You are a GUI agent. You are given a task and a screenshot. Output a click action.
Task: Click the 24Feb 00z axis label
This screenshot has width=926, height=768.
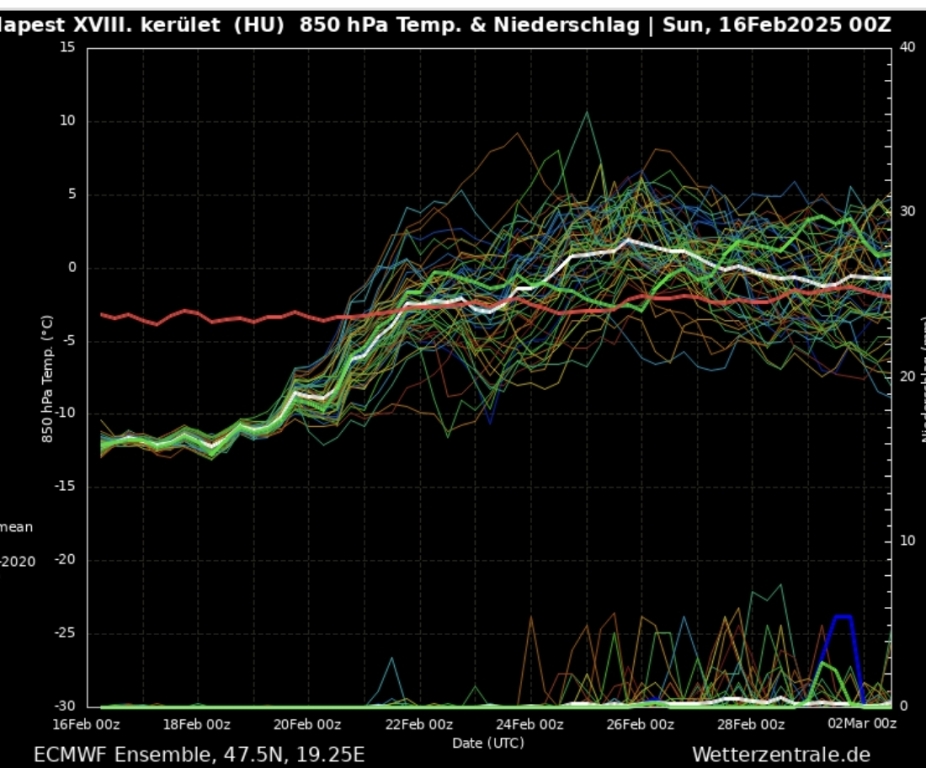click(x=529, y=724)
